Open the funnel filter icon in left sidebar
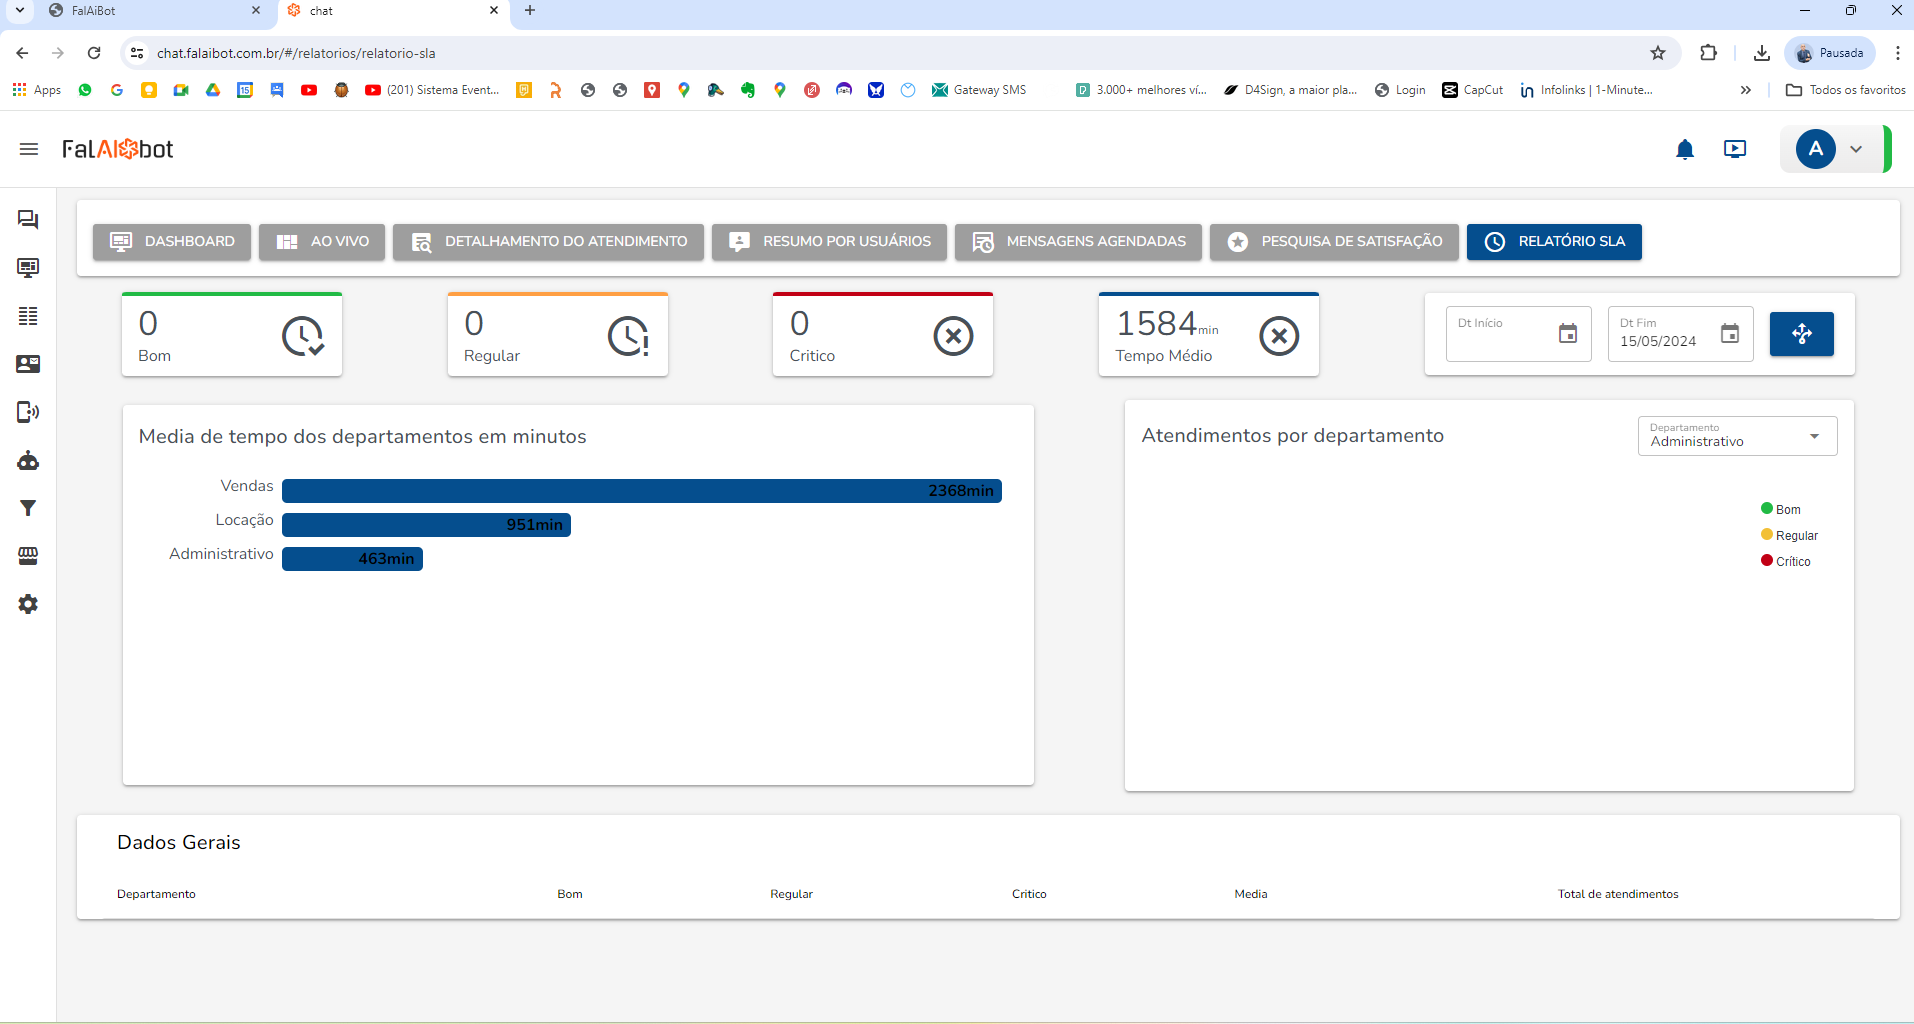This screenshot has height=1024, width=1914. pyautogui.click(x=28, y=508)
